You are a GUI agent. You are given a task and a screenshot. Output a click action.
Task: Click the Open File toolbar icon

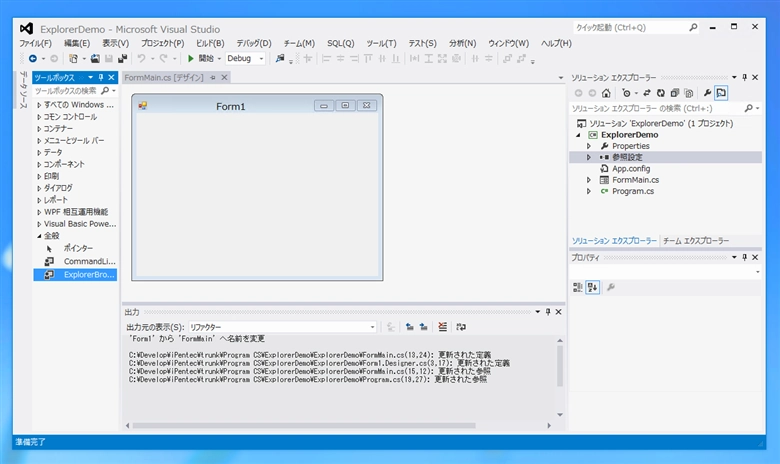95,59
